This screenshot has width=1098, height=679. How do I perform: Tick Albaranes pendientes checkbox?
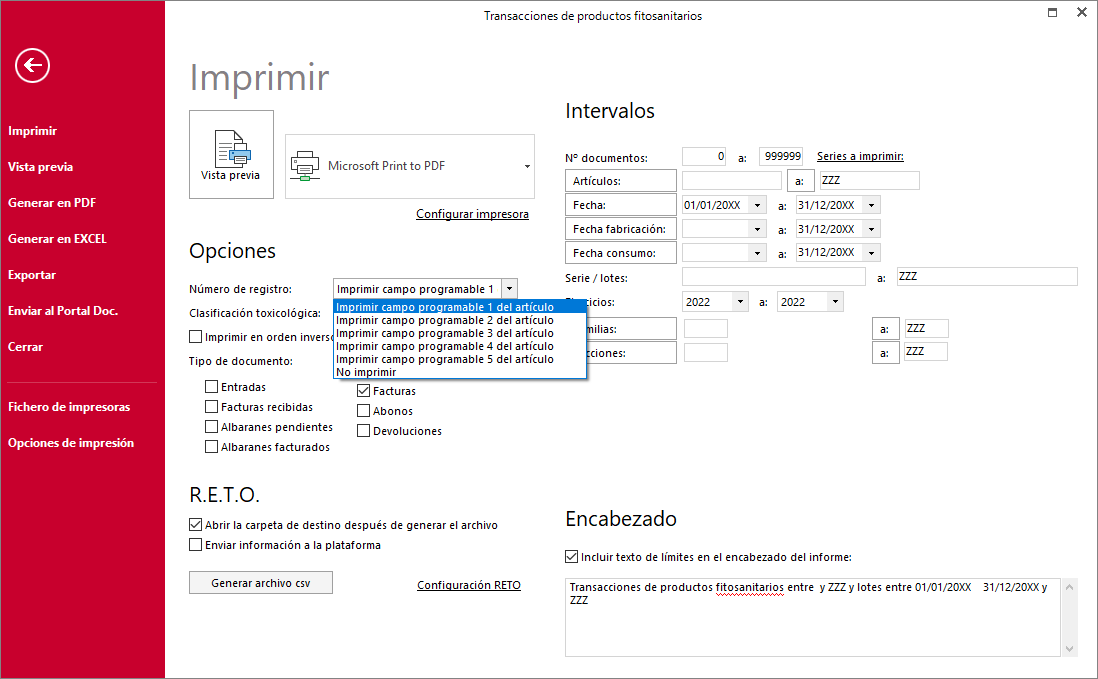point(211,426)
